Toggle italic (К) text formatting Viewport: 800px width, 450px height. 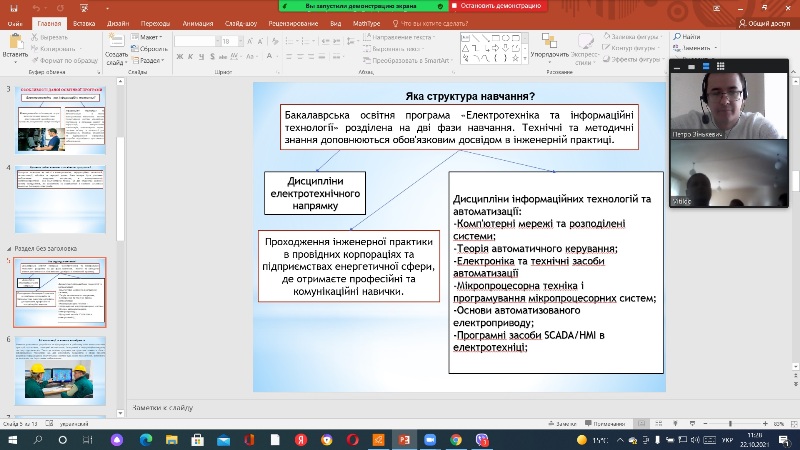(x=191, y=58)
